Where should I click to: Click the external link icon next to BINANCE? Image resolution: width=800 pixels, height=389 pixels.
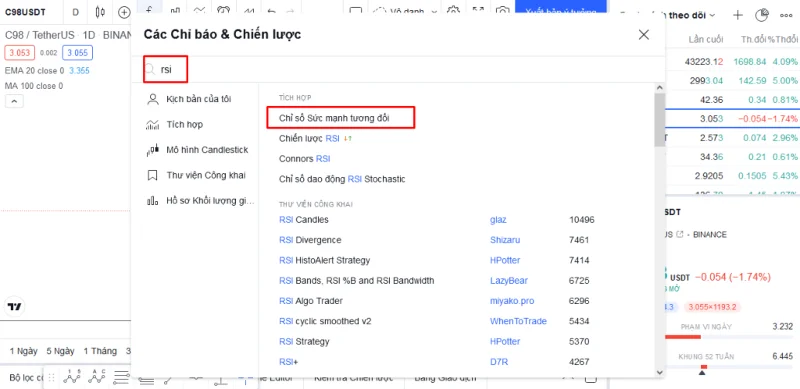coord(679,235)
